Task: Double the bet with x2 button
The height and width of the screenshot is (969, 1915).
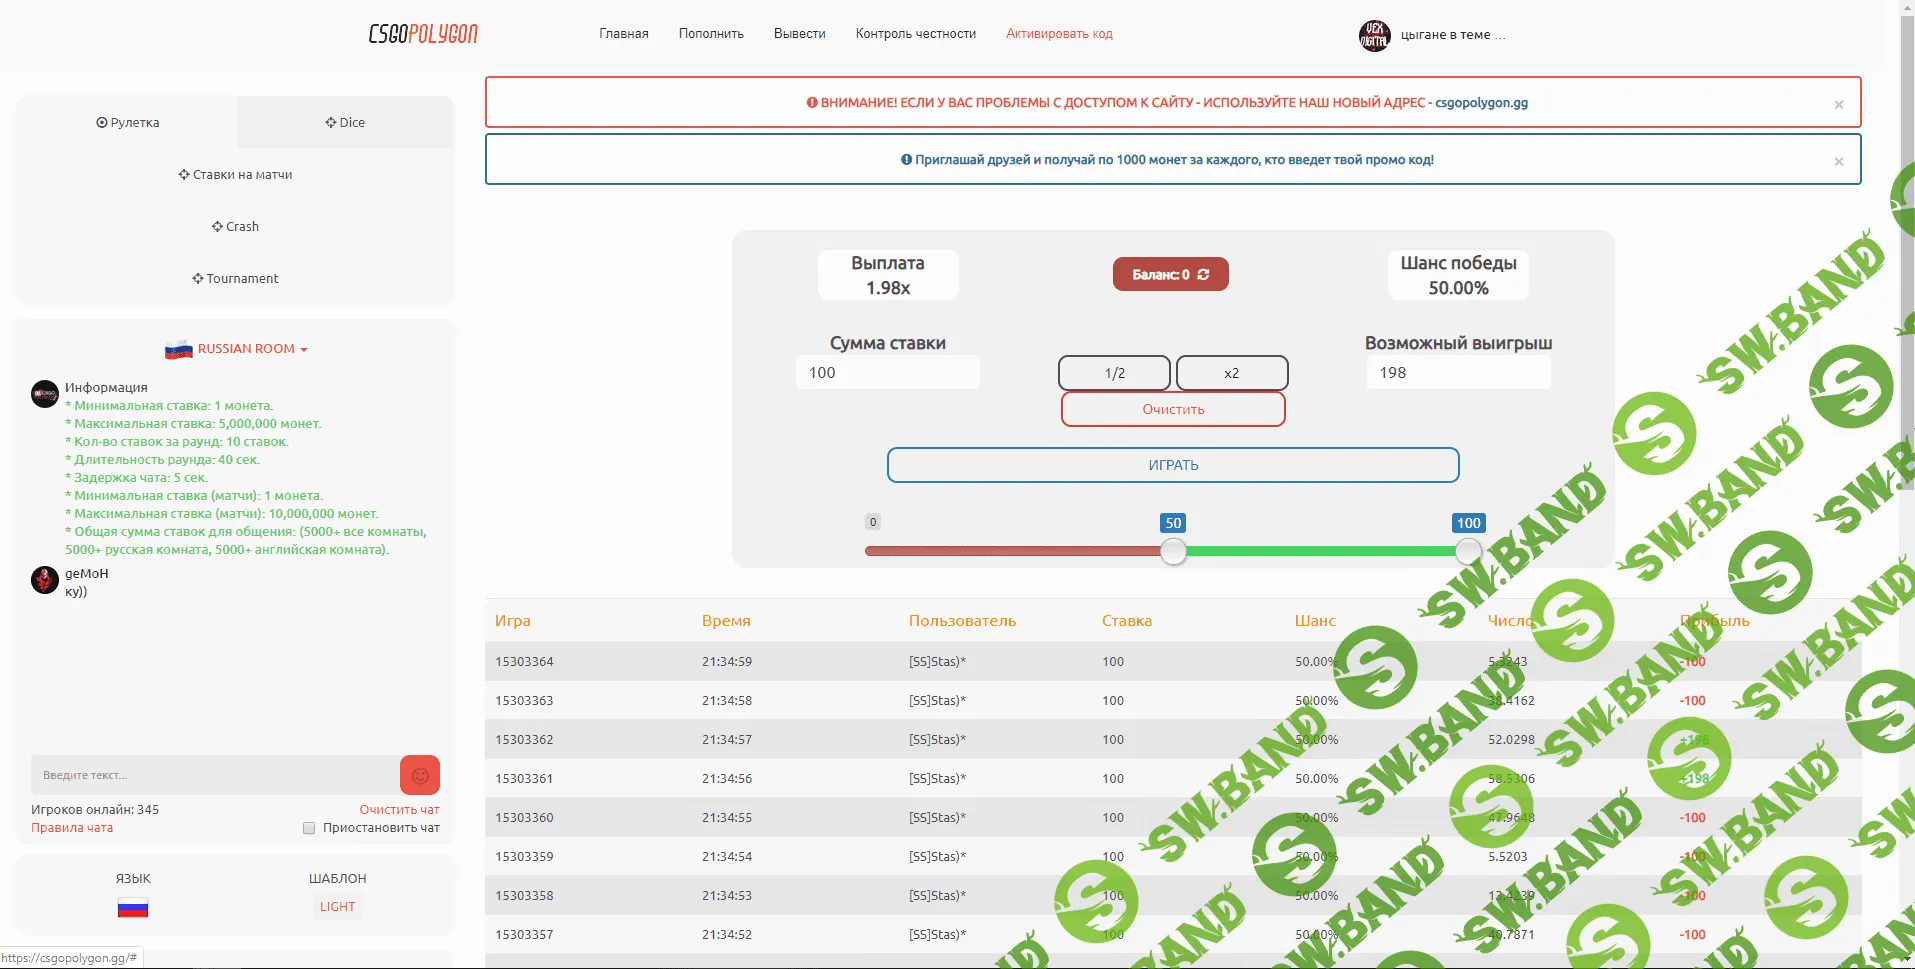Action: click(x=1231, y=373)
